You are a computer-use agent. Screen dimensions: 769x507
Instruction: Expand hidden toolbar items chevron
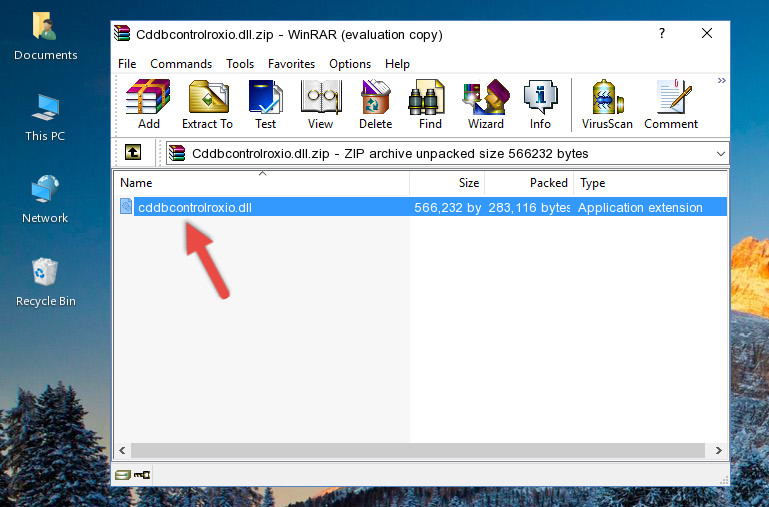click(x=721, y=80)
